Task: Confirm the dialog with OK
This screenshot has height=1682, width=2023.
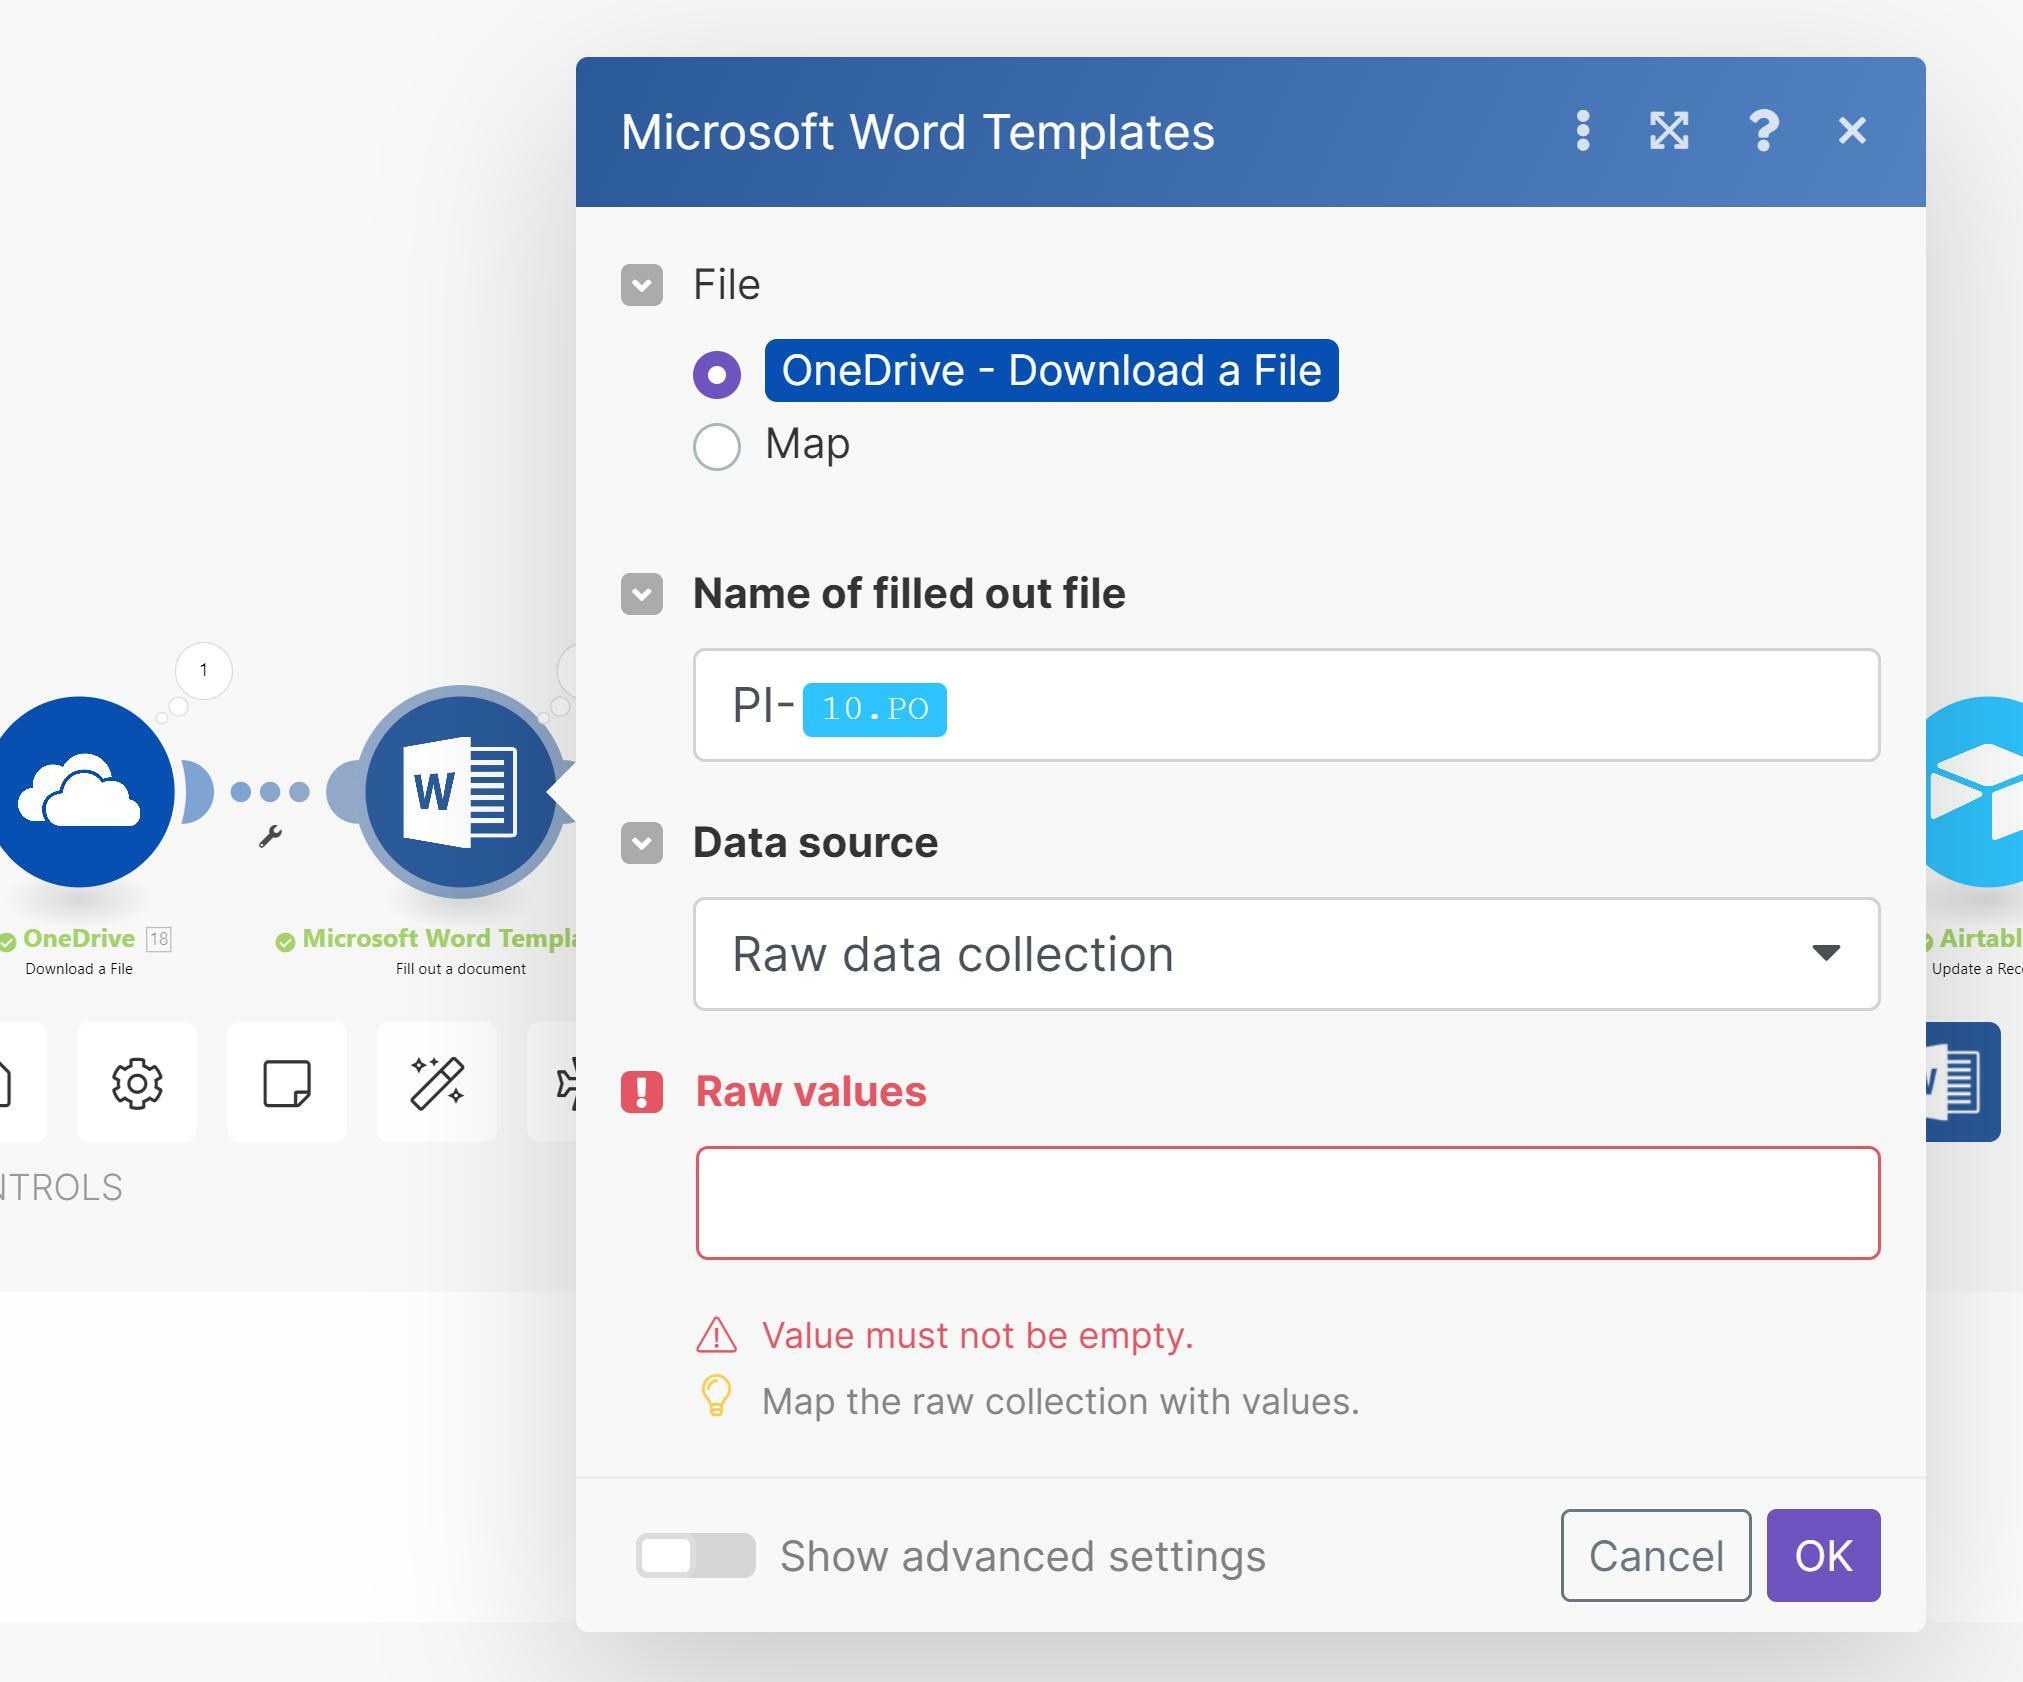Action: click(x=1824, y=1556)
